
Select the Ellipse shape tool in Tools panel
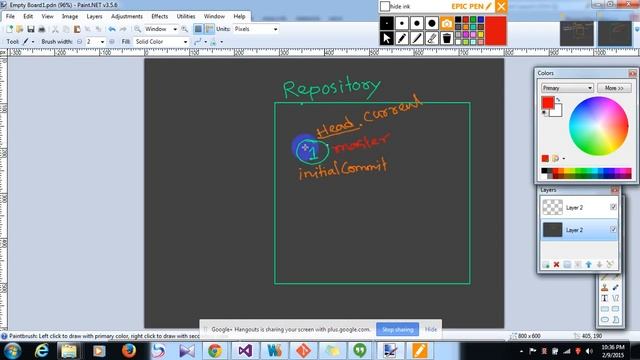point(604,319)
